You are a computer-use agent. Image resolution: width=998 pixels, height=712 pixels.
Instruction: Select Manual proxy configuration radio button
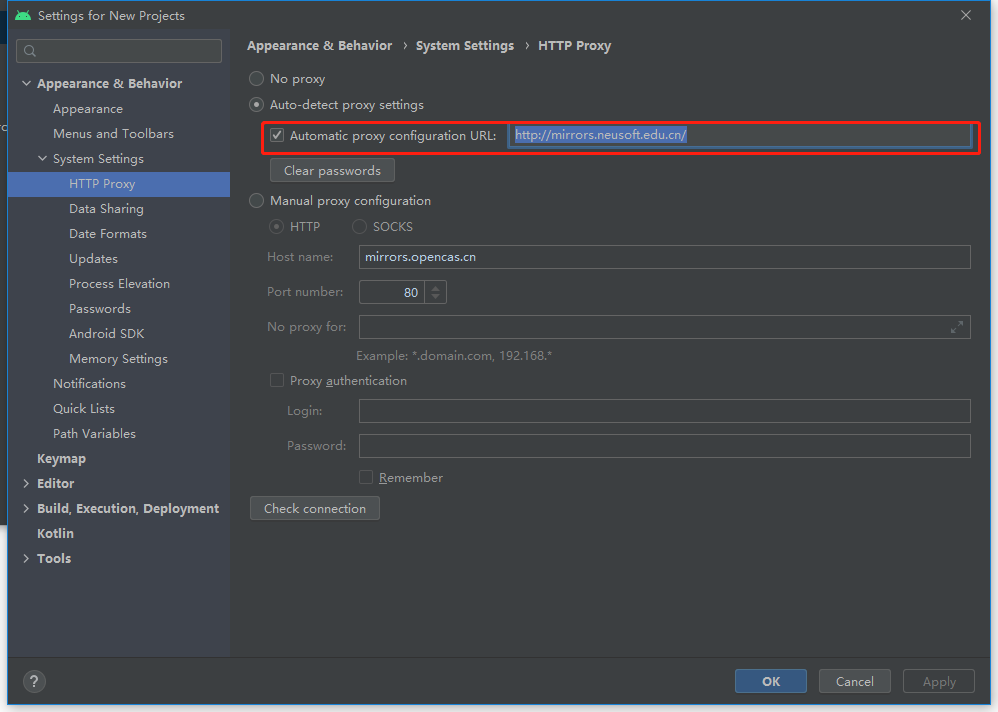pos(257,201)
